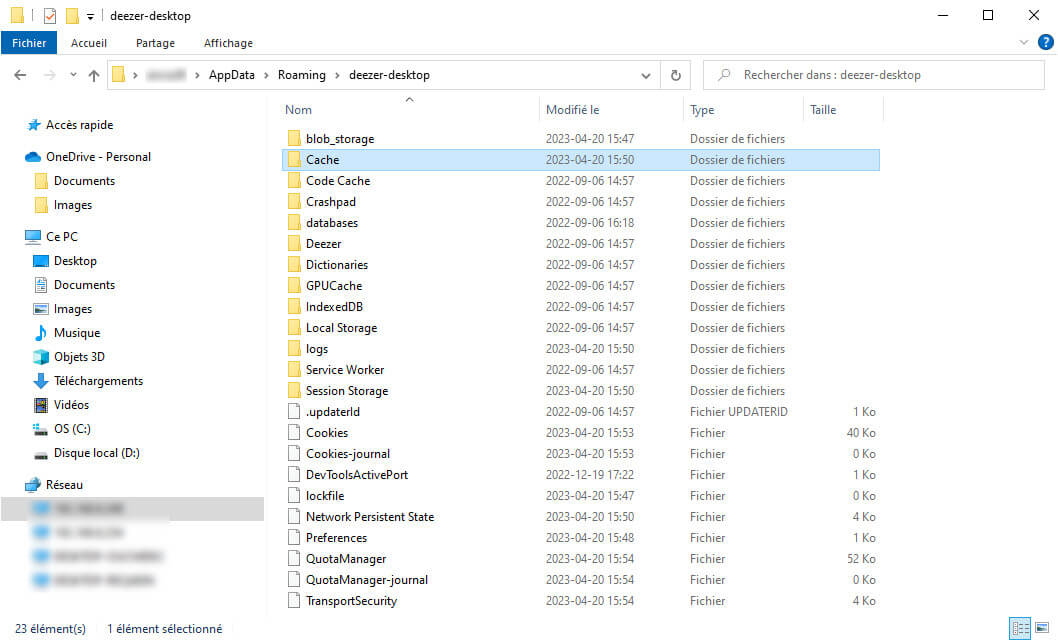Viewport: 1058px width, 641px height.
Task: Select the DevToolsActivePort file
Action: point(357,474)
